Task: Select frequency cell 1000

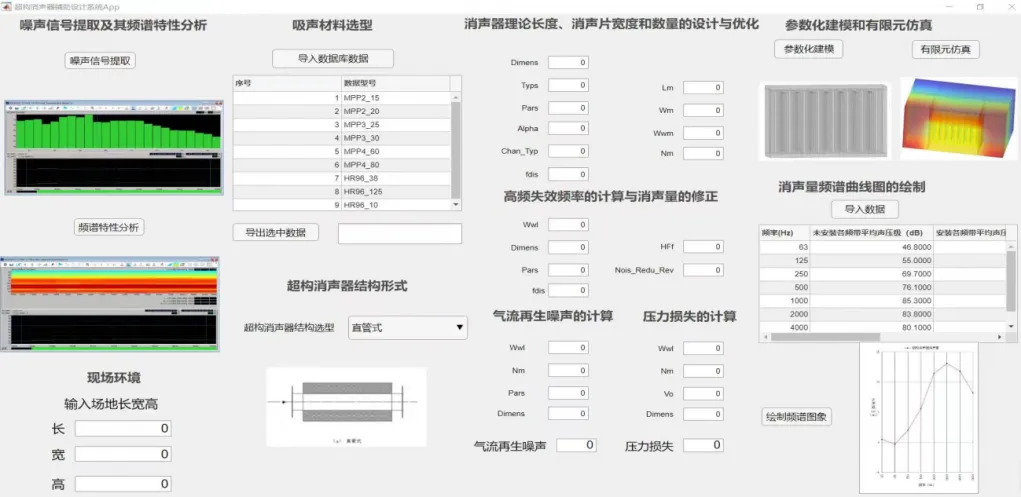Action: [x=784, y=301]
